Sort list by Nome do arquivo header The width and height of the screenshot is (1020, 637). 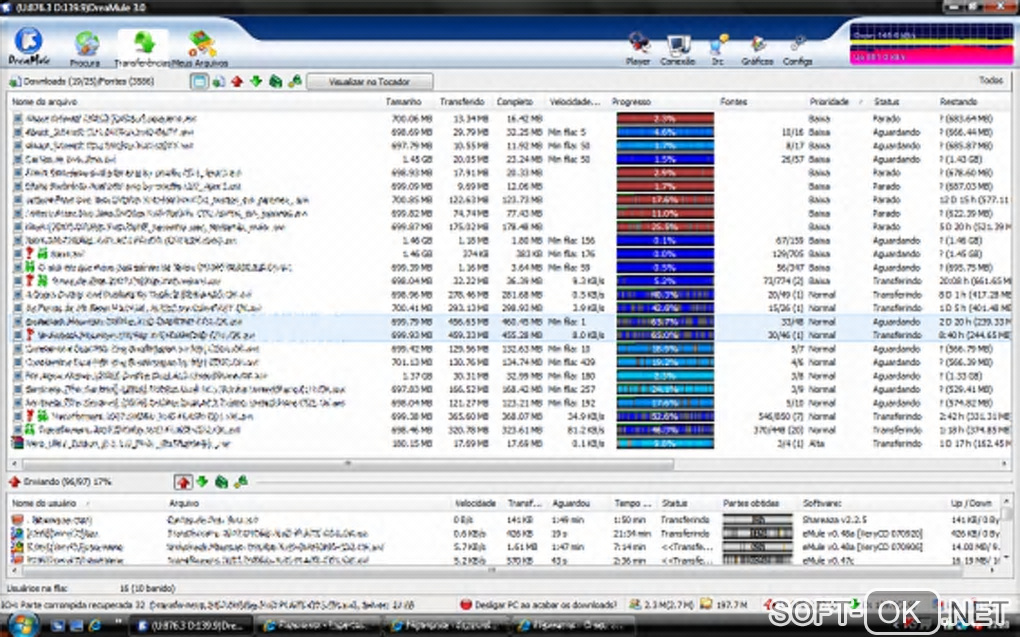click(44, 102)
